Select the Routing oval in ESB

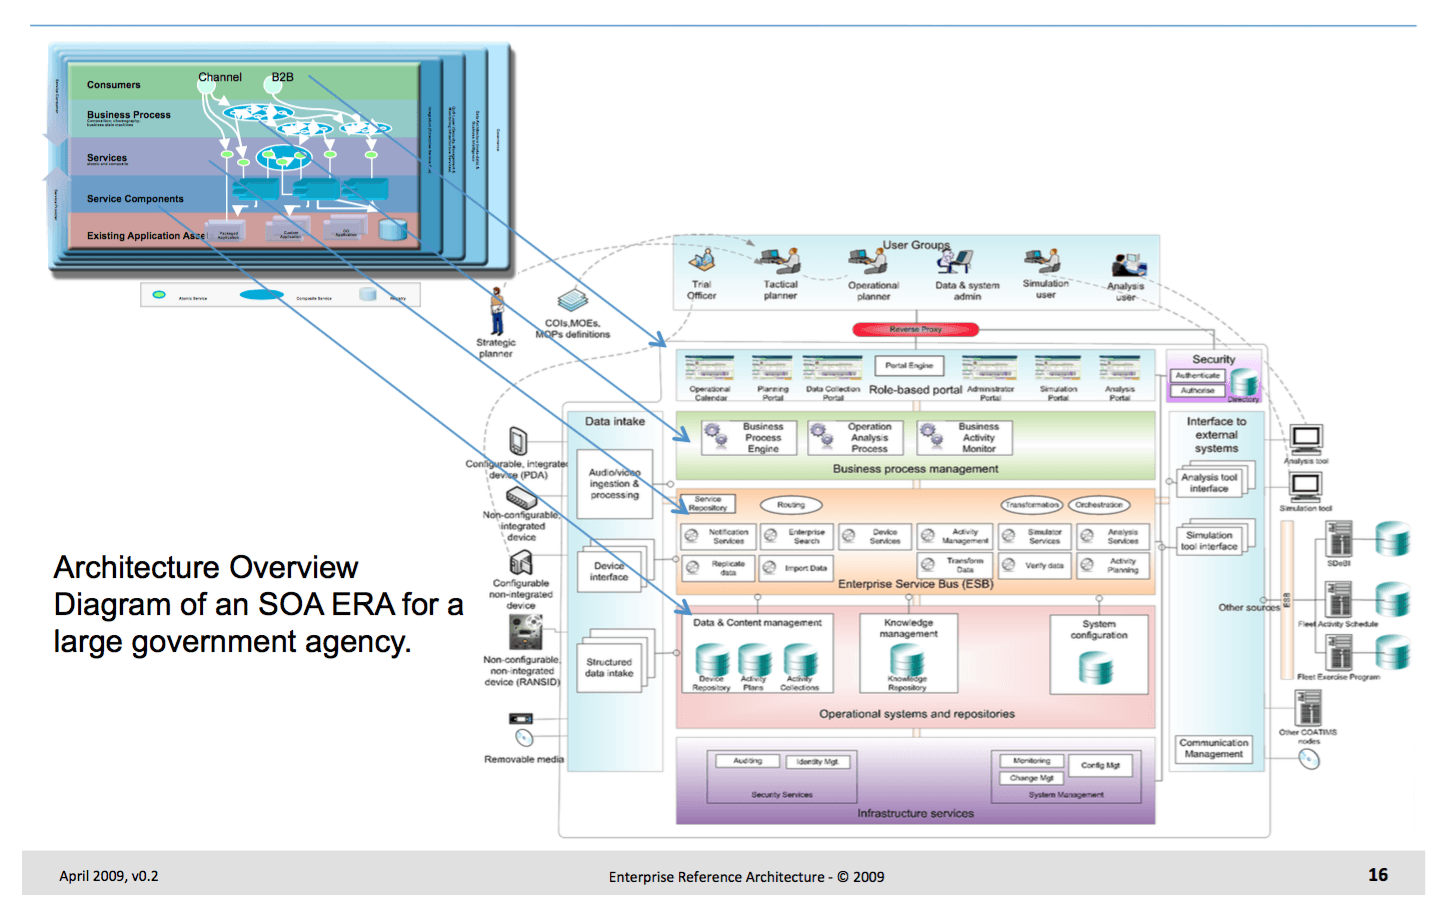pos(790,505)
